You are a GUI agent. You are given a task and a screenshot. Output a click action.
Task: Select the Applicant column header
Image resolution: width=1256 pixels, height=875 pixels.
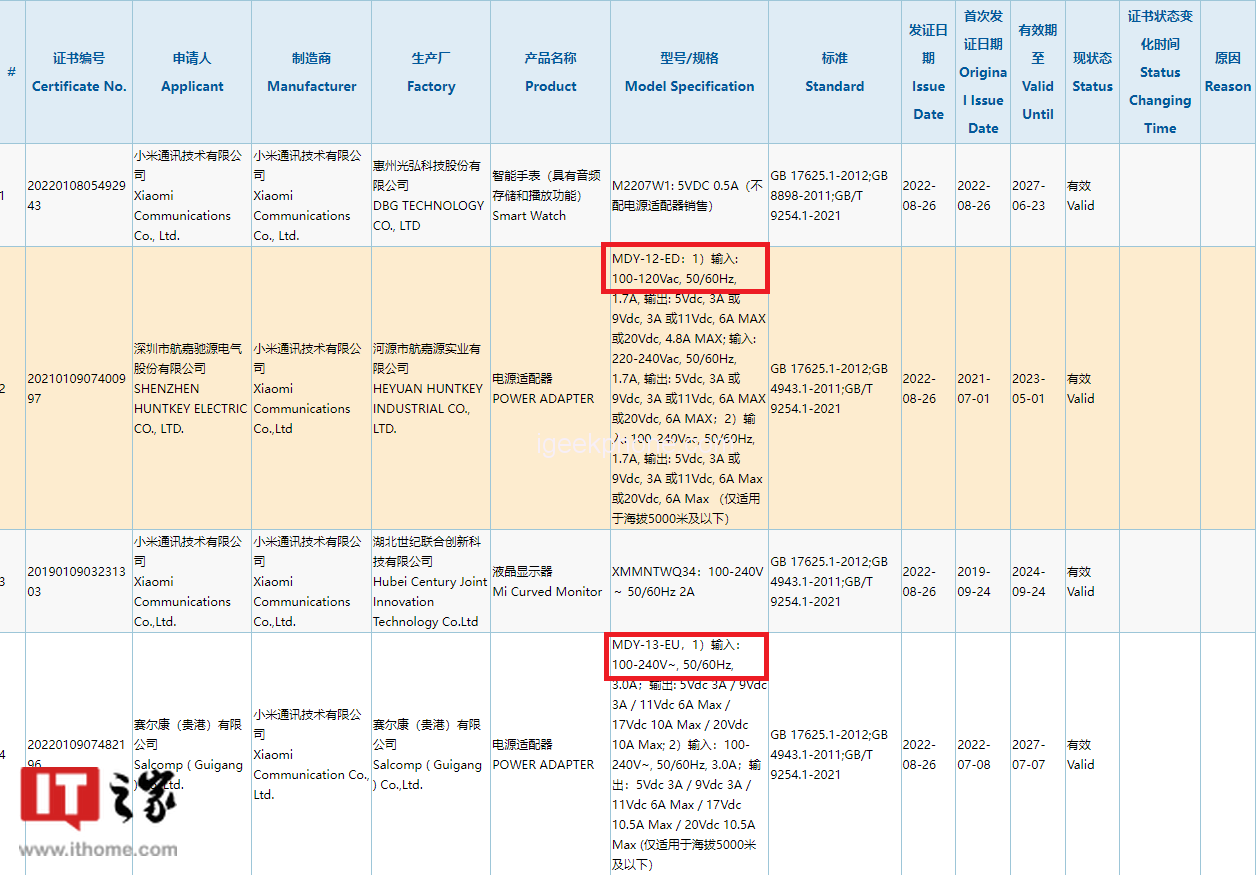(192, 72)
